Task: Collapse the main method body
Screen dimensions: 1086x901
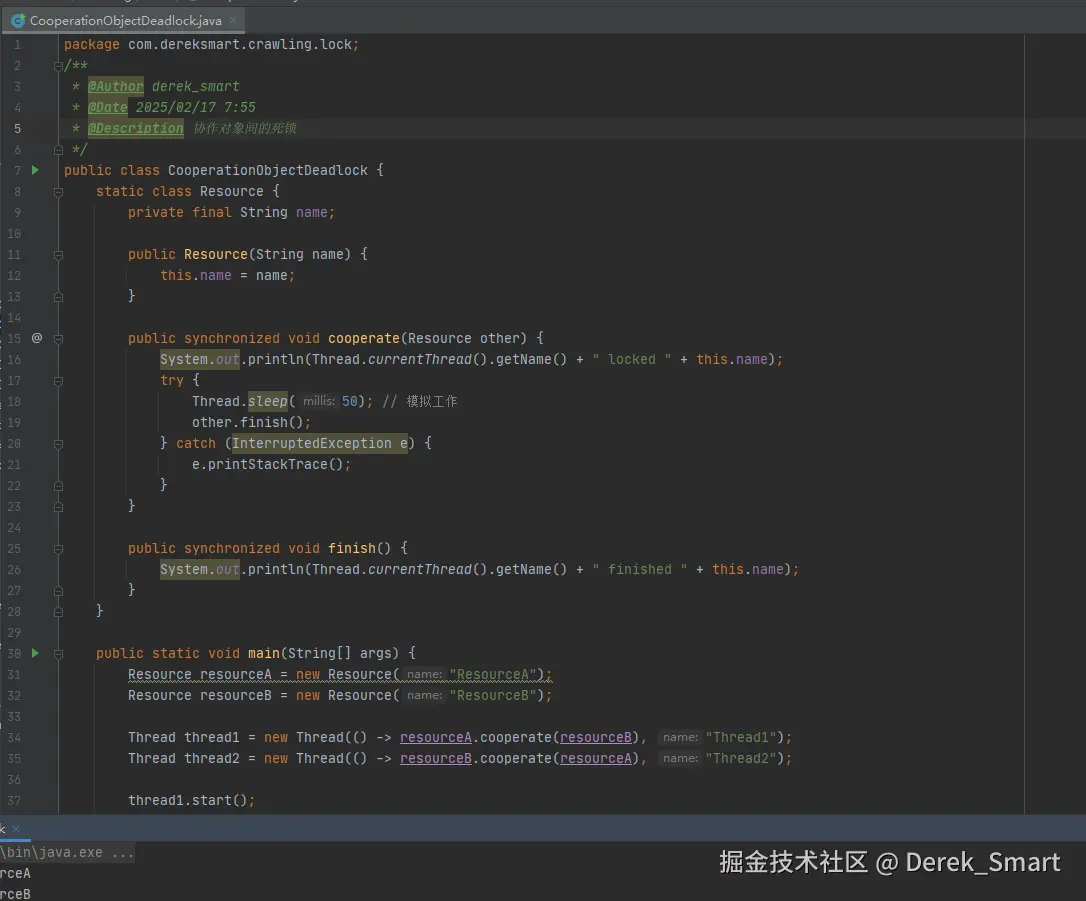Action: [57, 653]
